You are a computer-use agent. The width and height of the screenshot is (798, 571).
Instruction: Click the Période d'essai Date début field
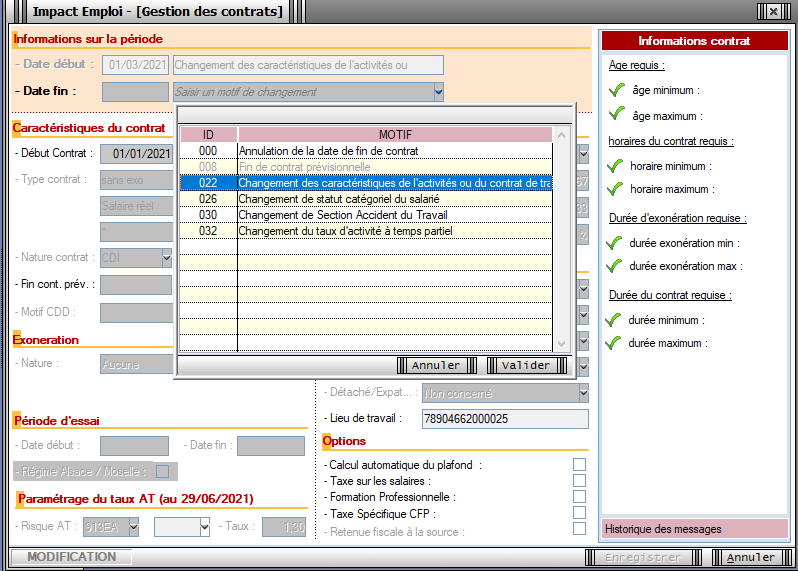click(x=134, y=446)
